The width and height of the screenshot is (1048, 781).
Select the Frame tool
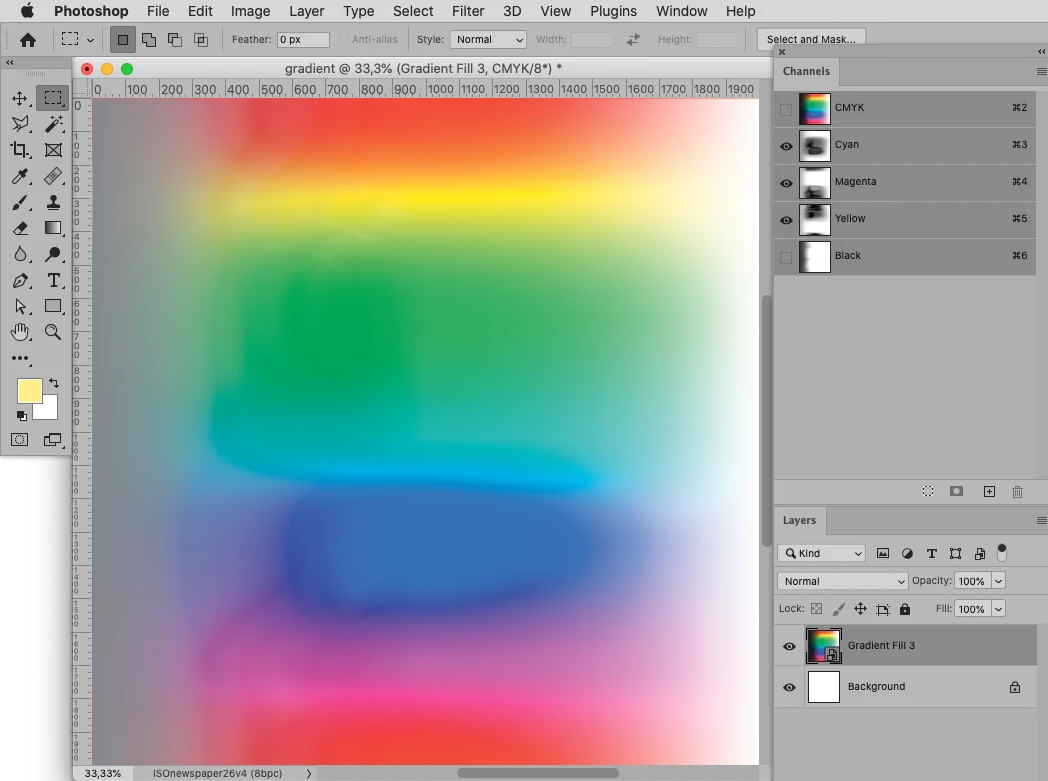click(x=53, y=150)
